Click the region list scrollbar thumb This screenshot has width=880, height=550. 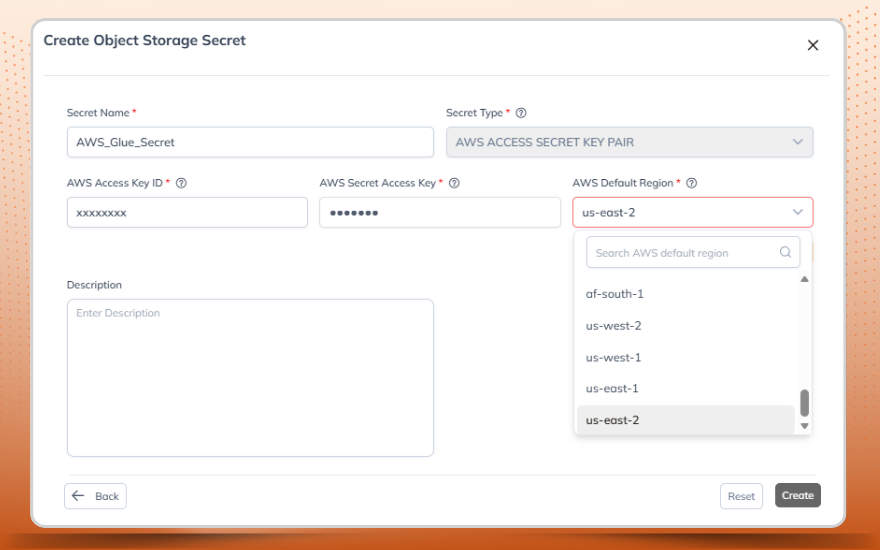pyautogui.click(x=804, y=403)
